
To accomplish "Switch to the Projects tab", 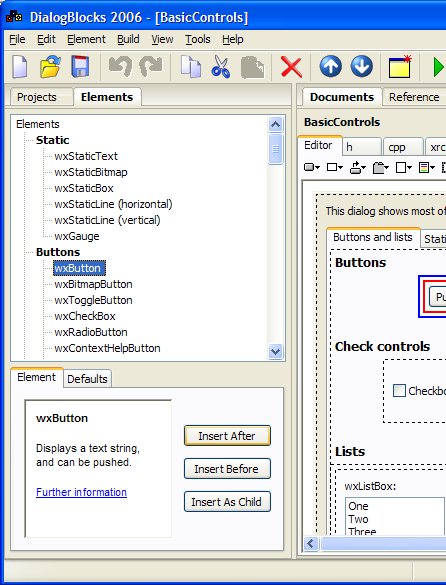I will (x=37, y=97).
